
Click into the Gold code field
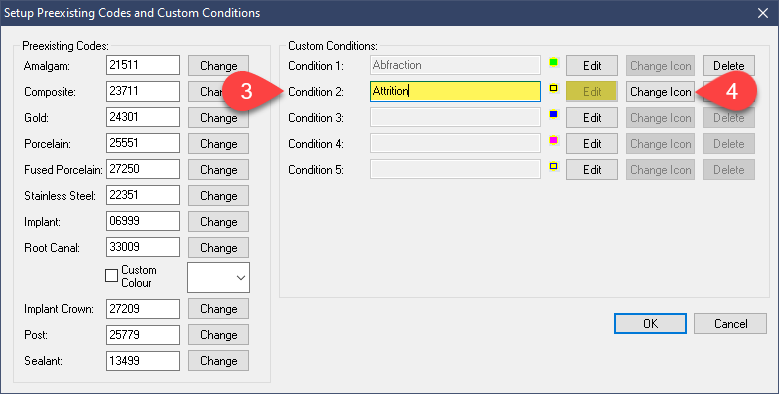point(143,117)
